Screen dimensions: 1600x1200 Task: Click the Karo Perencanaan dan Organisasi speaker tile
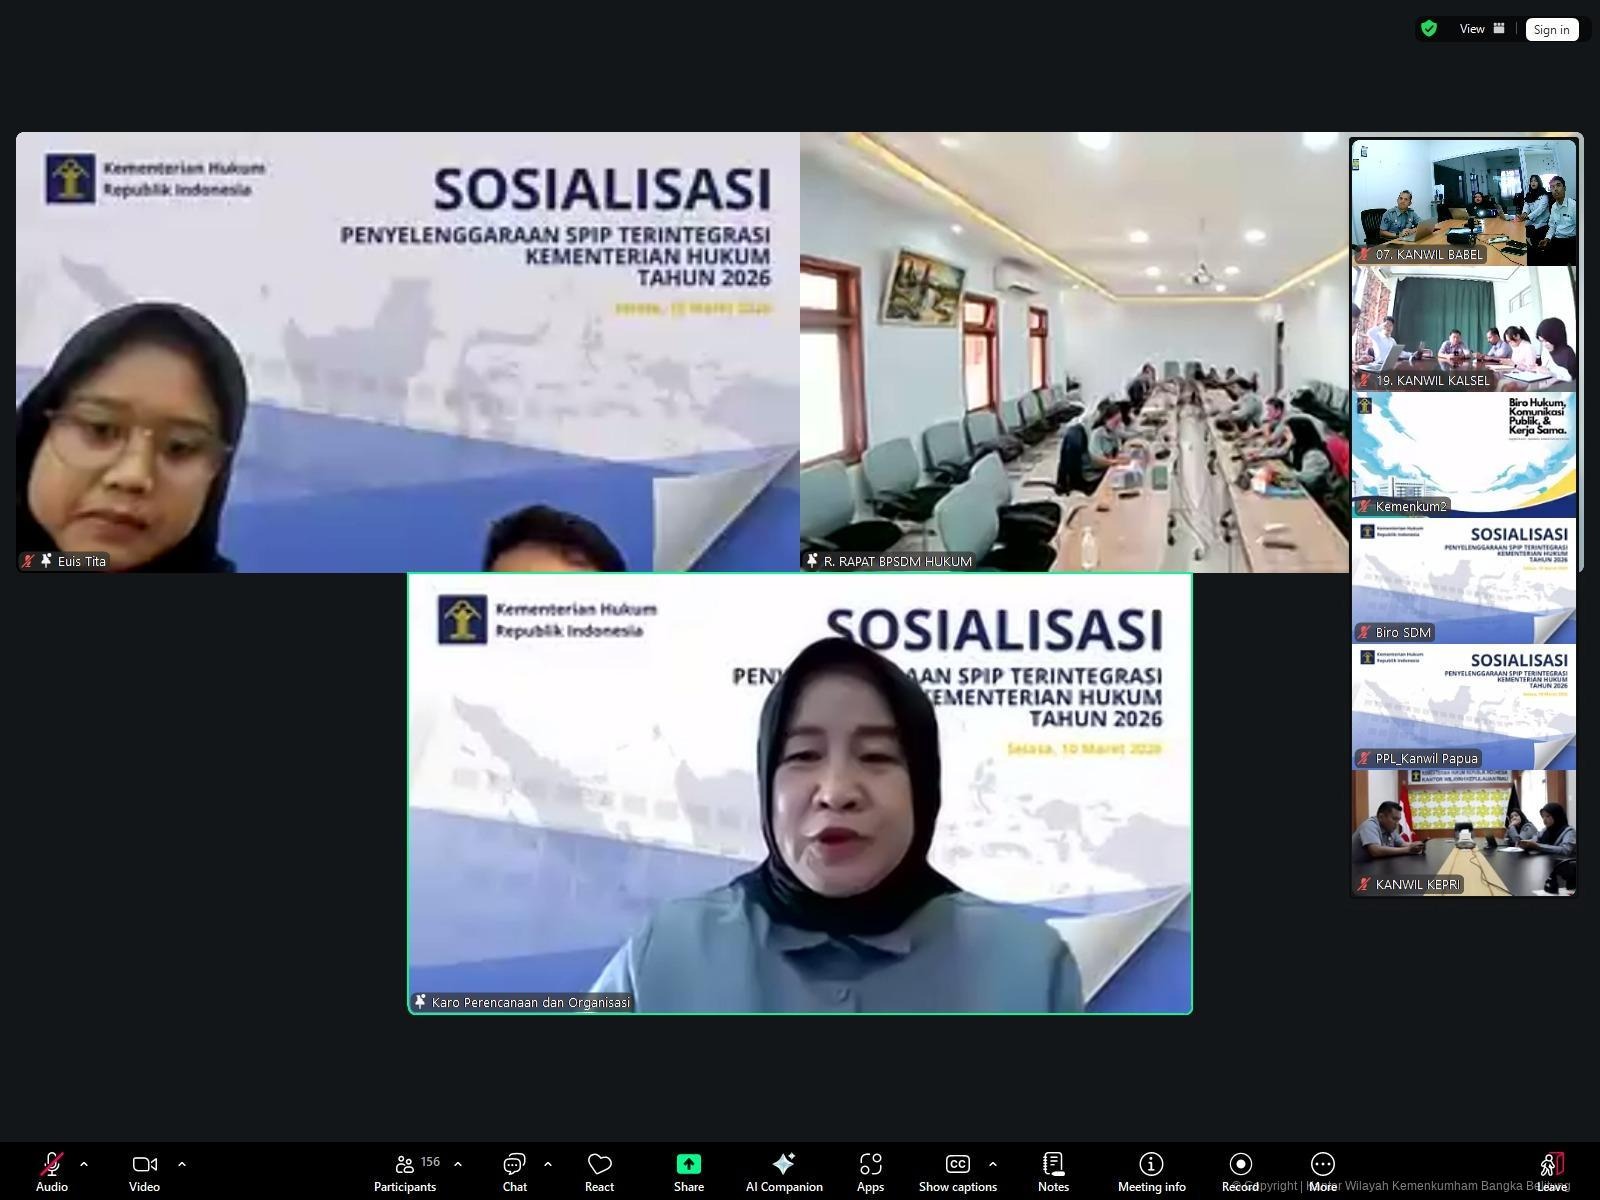coord(800,793)
